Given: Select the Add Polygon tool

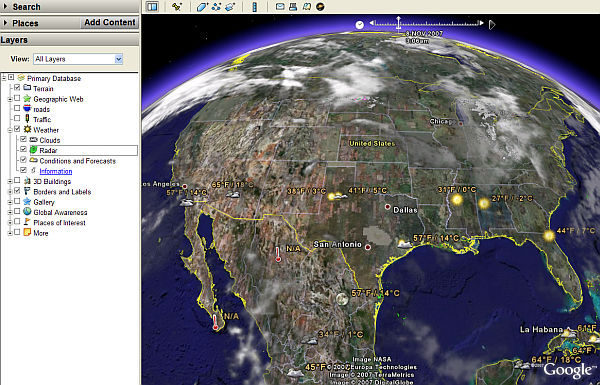Looking at the screenshot, I should [x=202, y=7].
